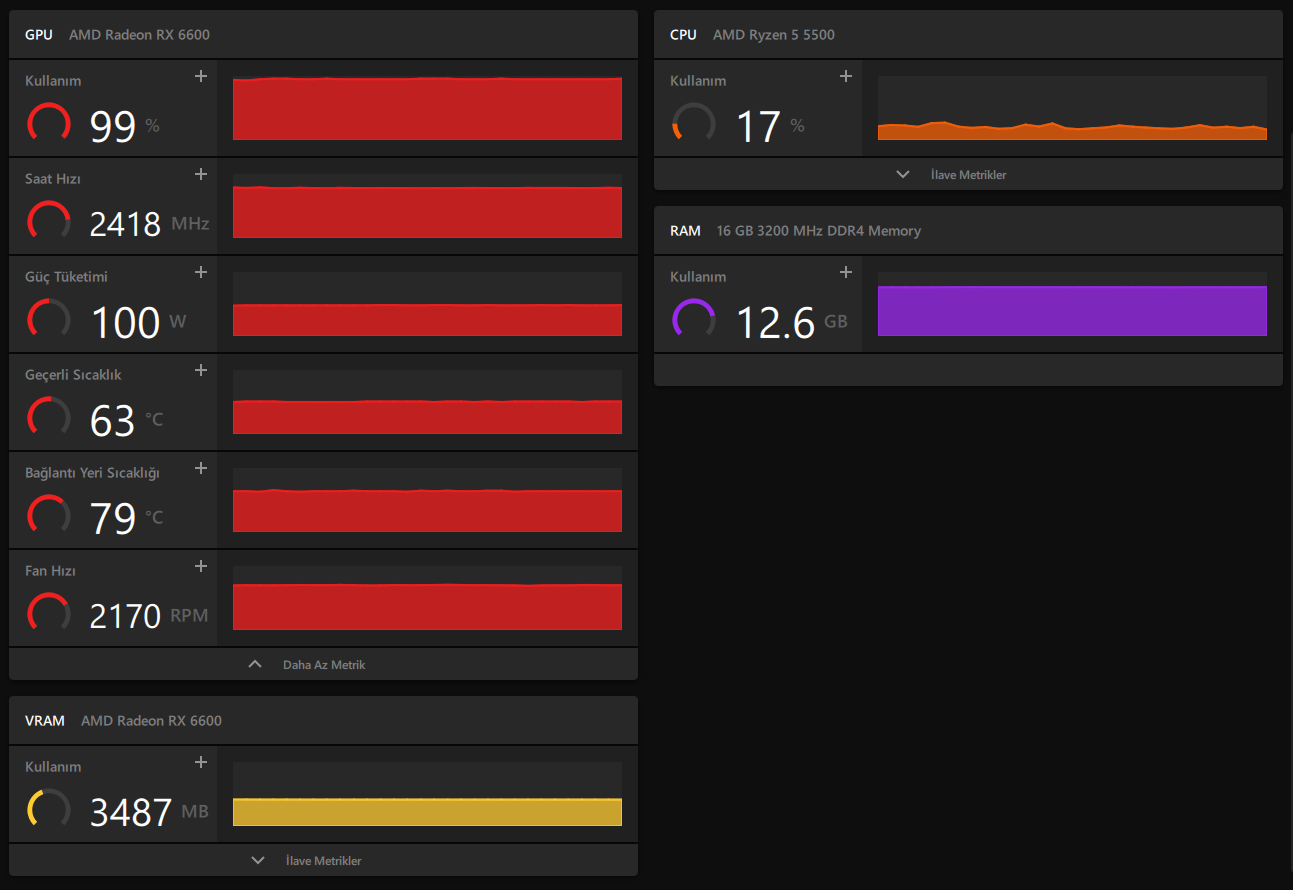
Task: Click the gauge icon next to 79 °C
Action: [49, 515]
